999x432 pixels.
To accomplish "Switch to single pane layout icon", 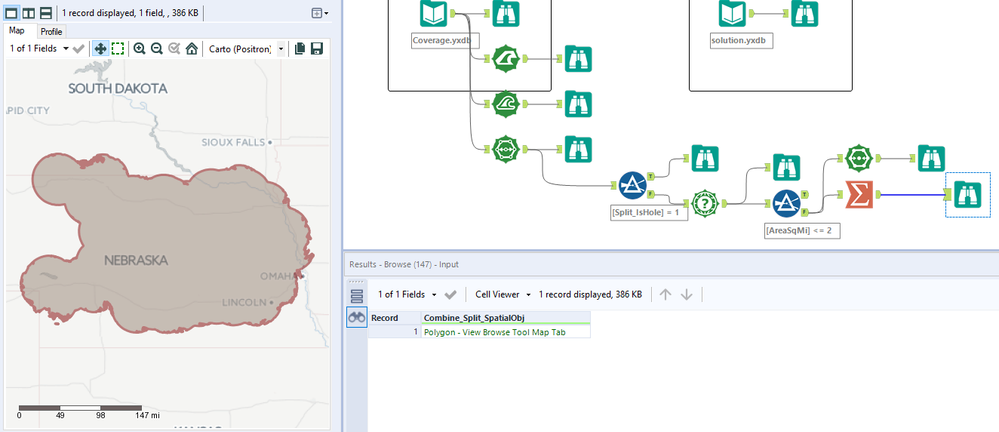I will pos(11,13).
